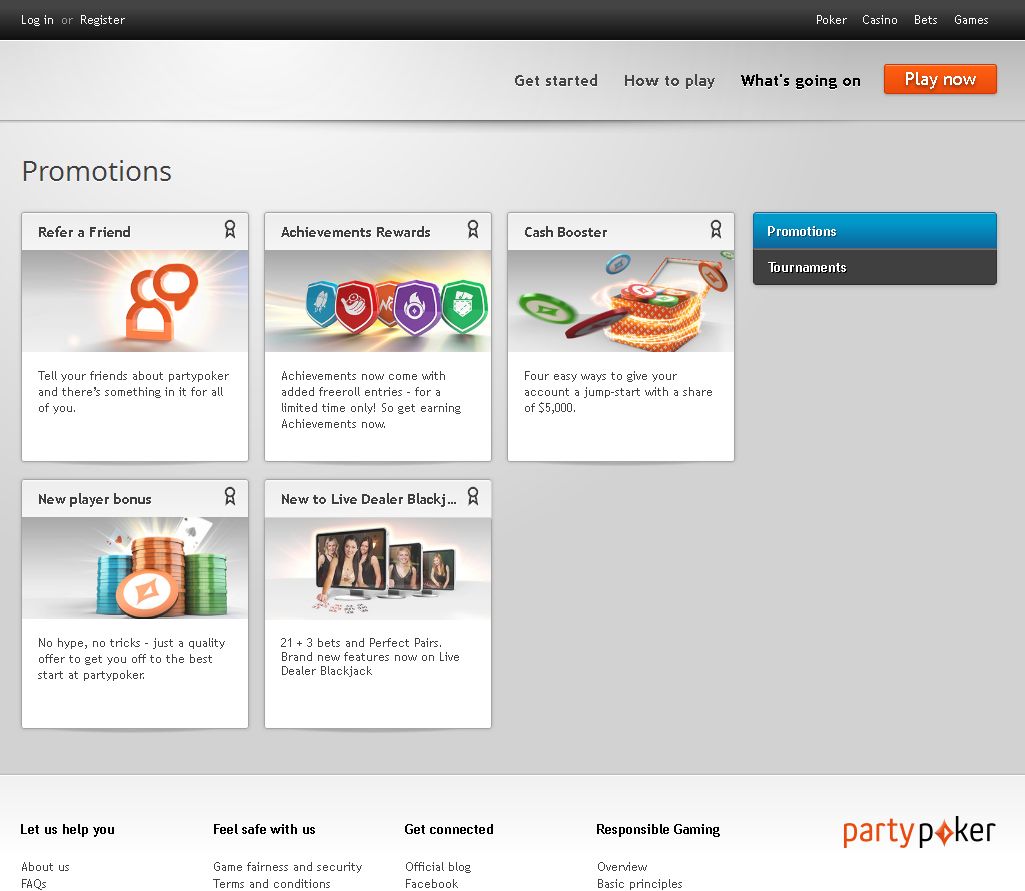Click the Promotions page heading
The width and height of the screenshot is (1025, 891).
coord(97,171)
